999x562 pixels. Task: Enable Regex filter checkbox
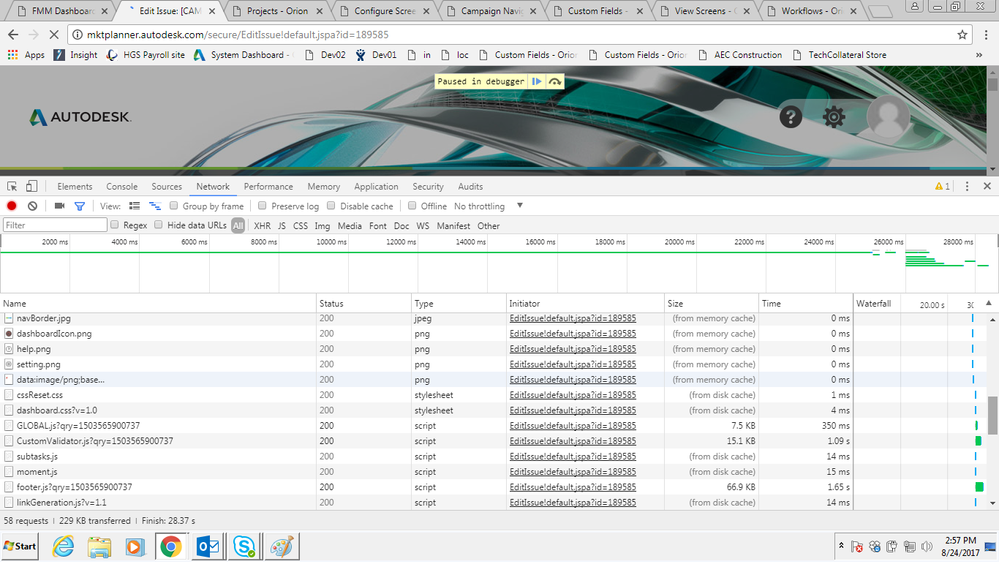pyautogui.click(x=114, y=225)
